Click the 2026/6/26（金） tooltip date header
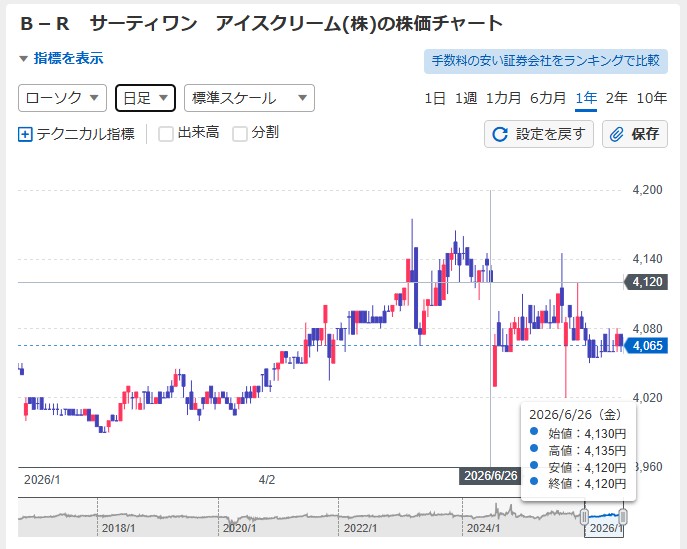Viewport: 687px width, 549px height. [575, 414]
